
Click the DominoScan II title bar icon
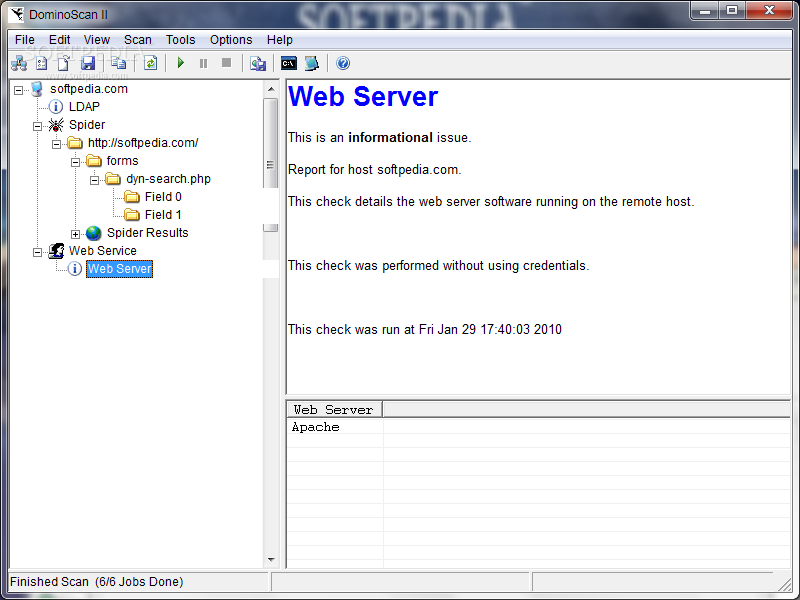pos(16,14)
